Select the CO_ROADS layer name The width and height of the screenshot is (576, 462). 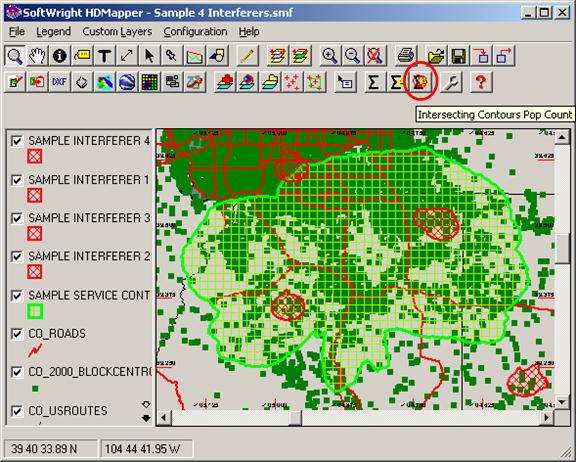[57, 334]
